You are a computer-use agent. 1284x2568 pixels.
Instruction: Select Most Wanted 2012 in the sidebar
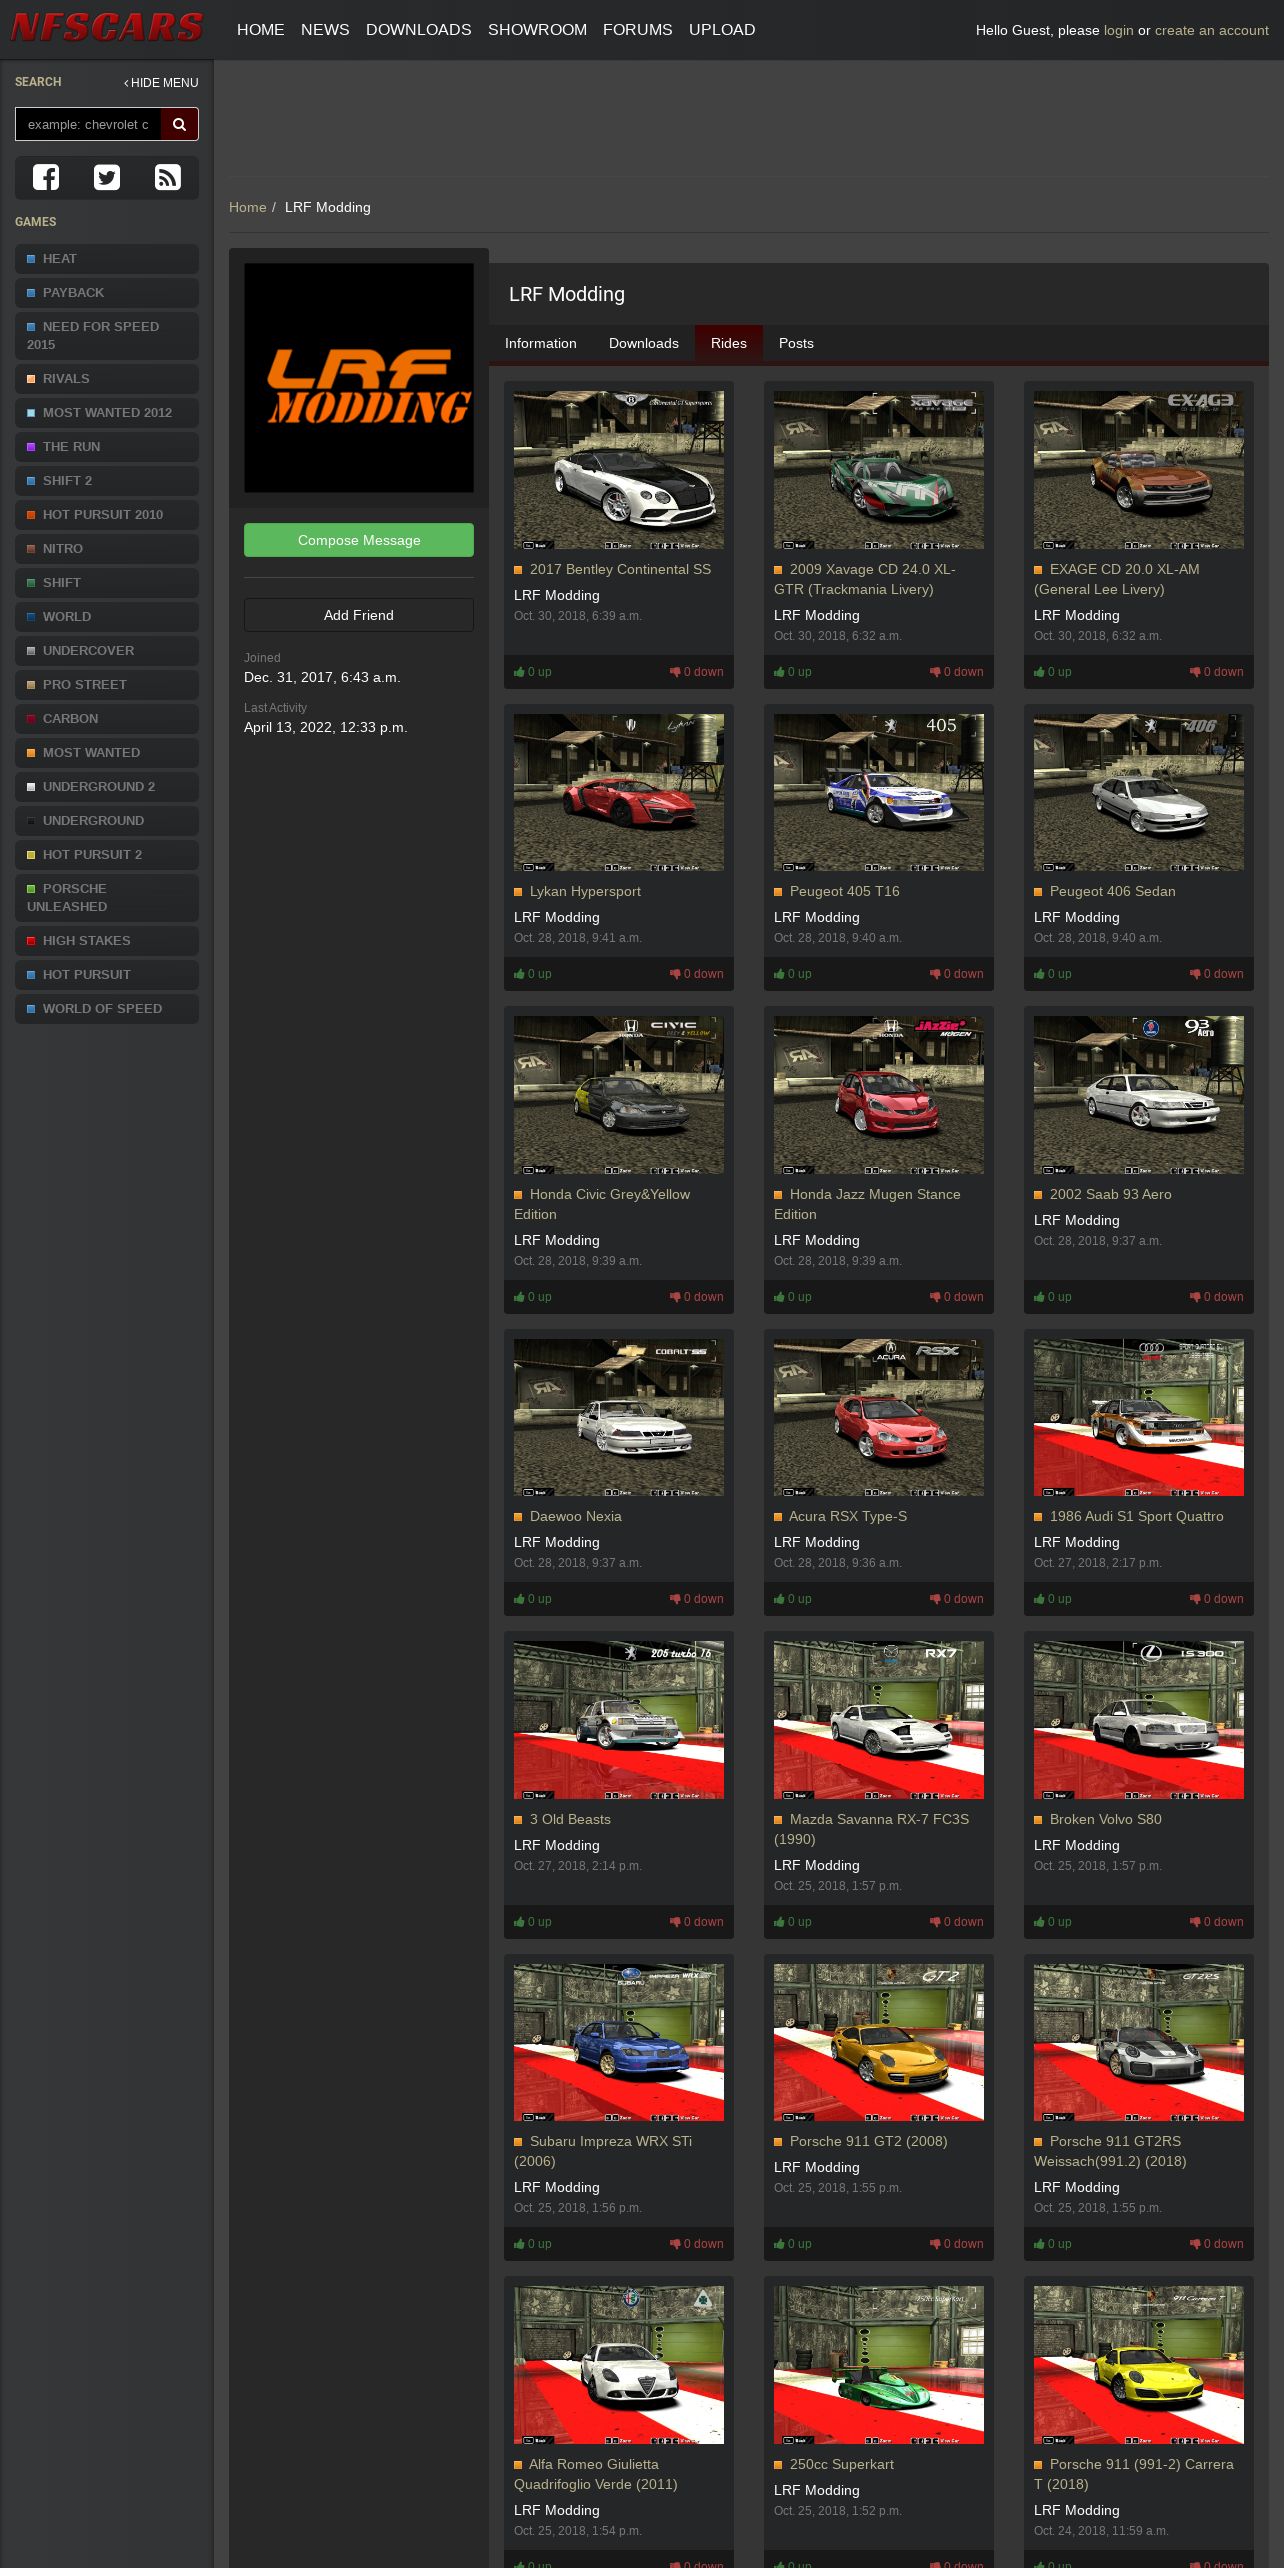[107, 413]
